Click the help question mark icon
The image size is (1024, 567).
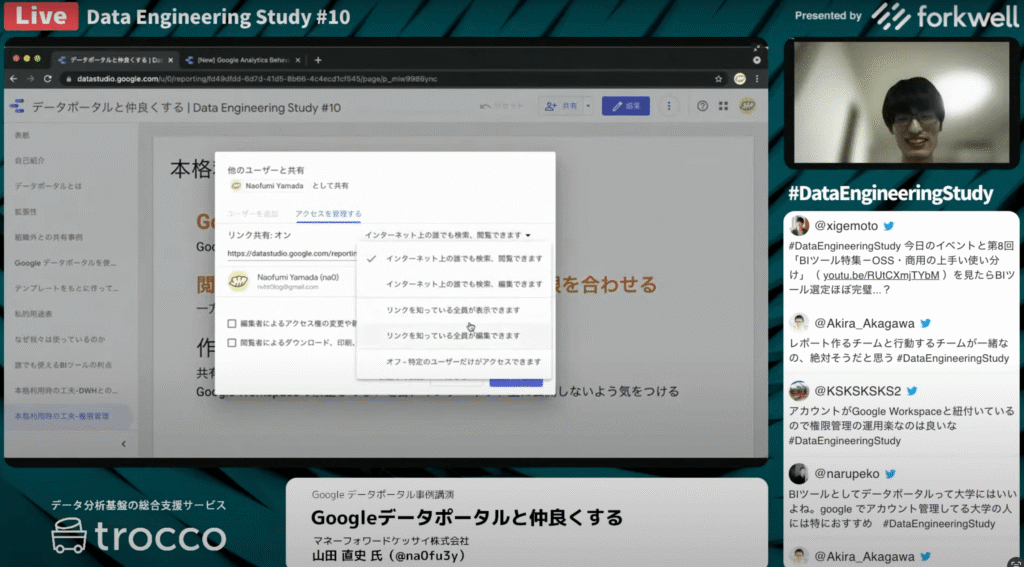[702, 105]
